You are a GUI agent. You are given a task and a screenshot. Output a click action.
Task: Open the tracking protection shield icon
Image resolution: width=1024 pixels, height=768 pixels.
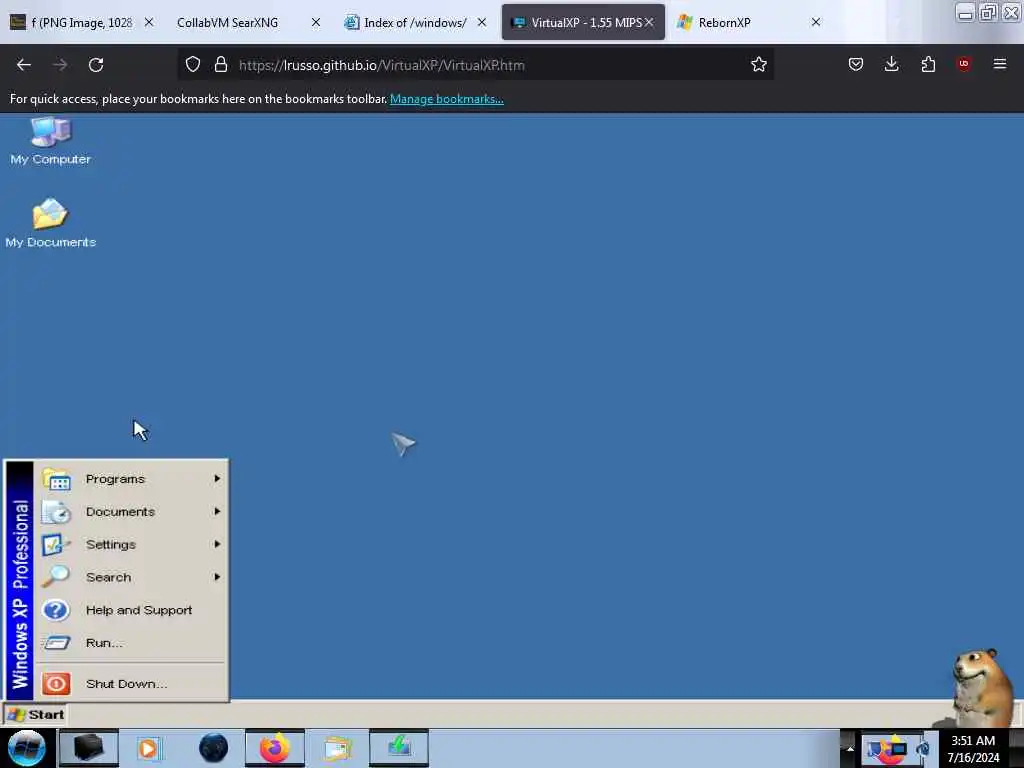click(193, 65)
